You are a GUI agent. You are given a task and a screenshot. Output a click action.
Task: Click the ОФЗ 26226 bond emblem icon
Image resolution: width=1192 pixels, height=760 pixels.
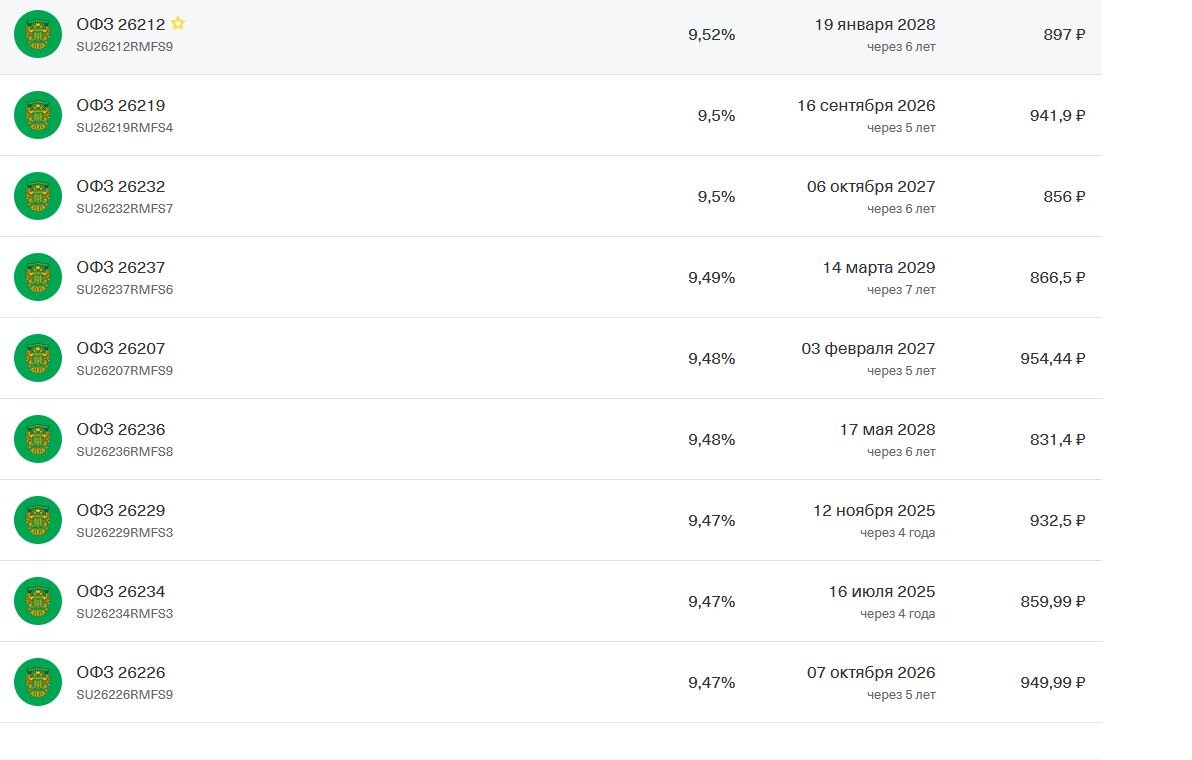coord(38,682)
